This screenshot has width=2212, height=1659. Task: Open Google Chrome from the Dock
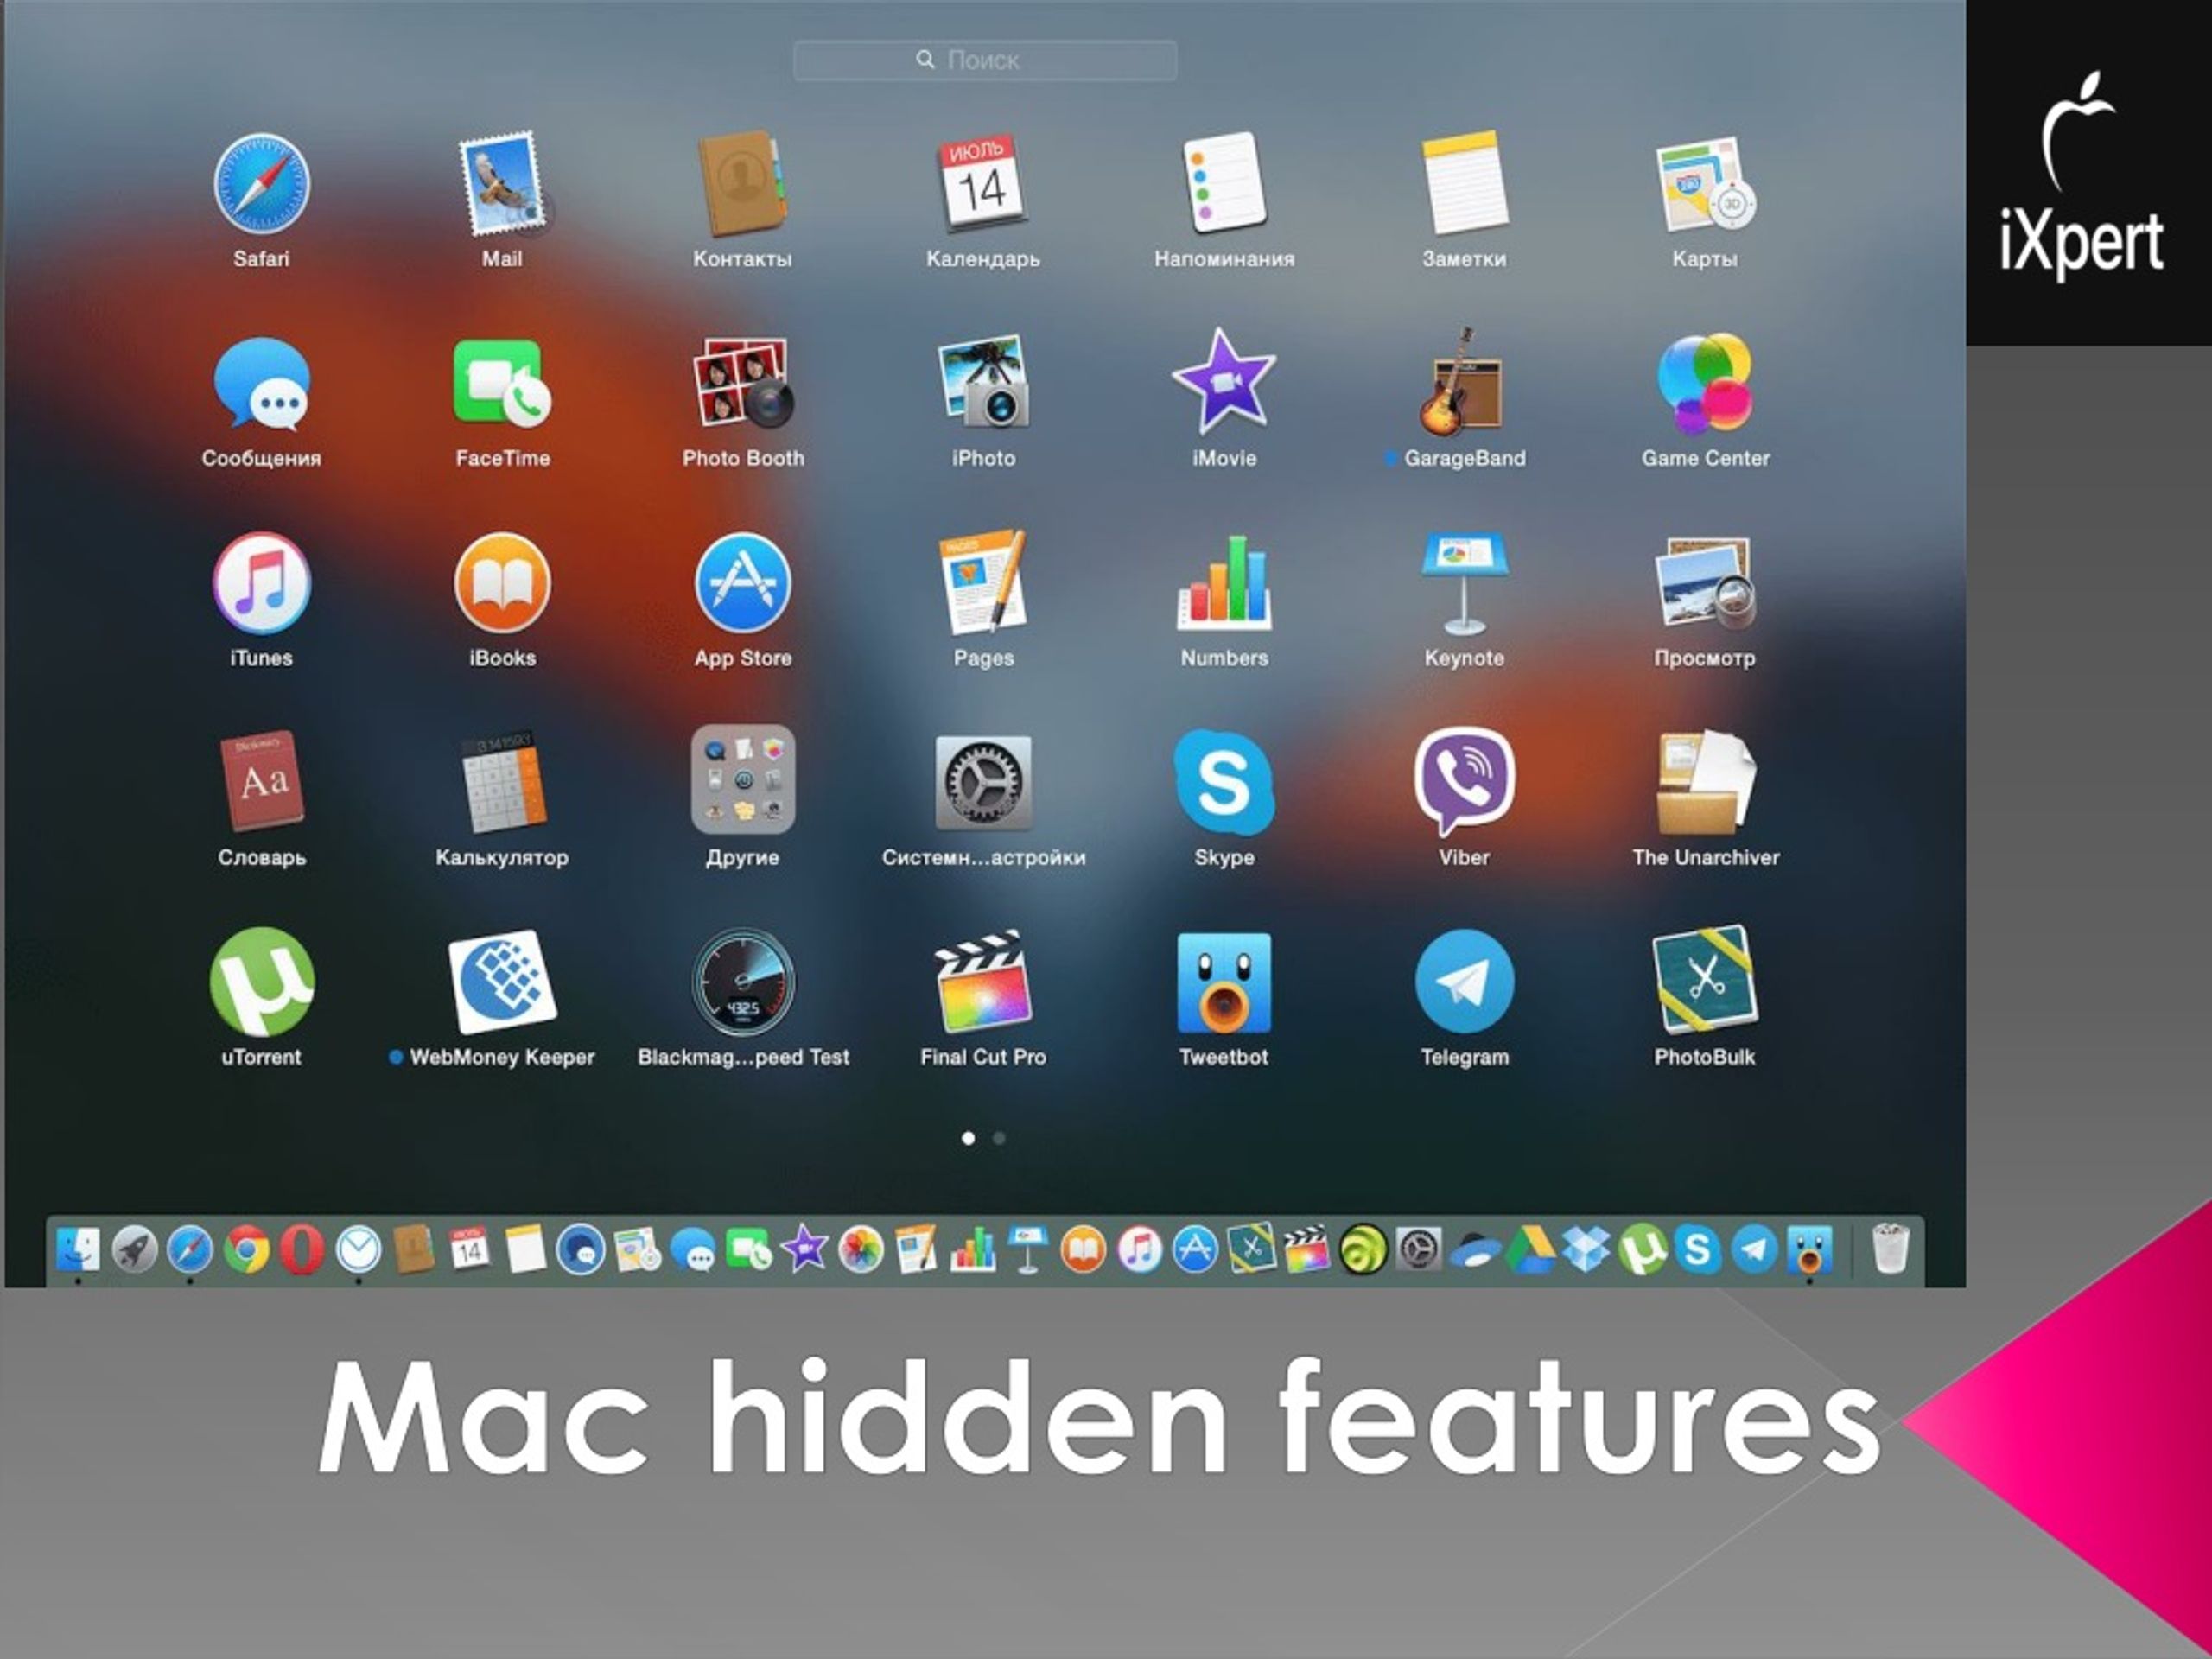246,1249
